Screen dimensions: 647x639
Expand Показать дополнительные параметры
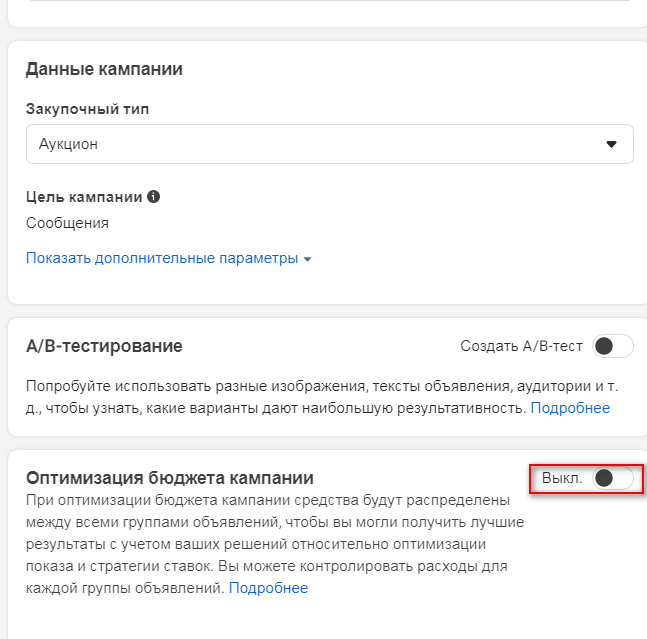pos(162,258)
